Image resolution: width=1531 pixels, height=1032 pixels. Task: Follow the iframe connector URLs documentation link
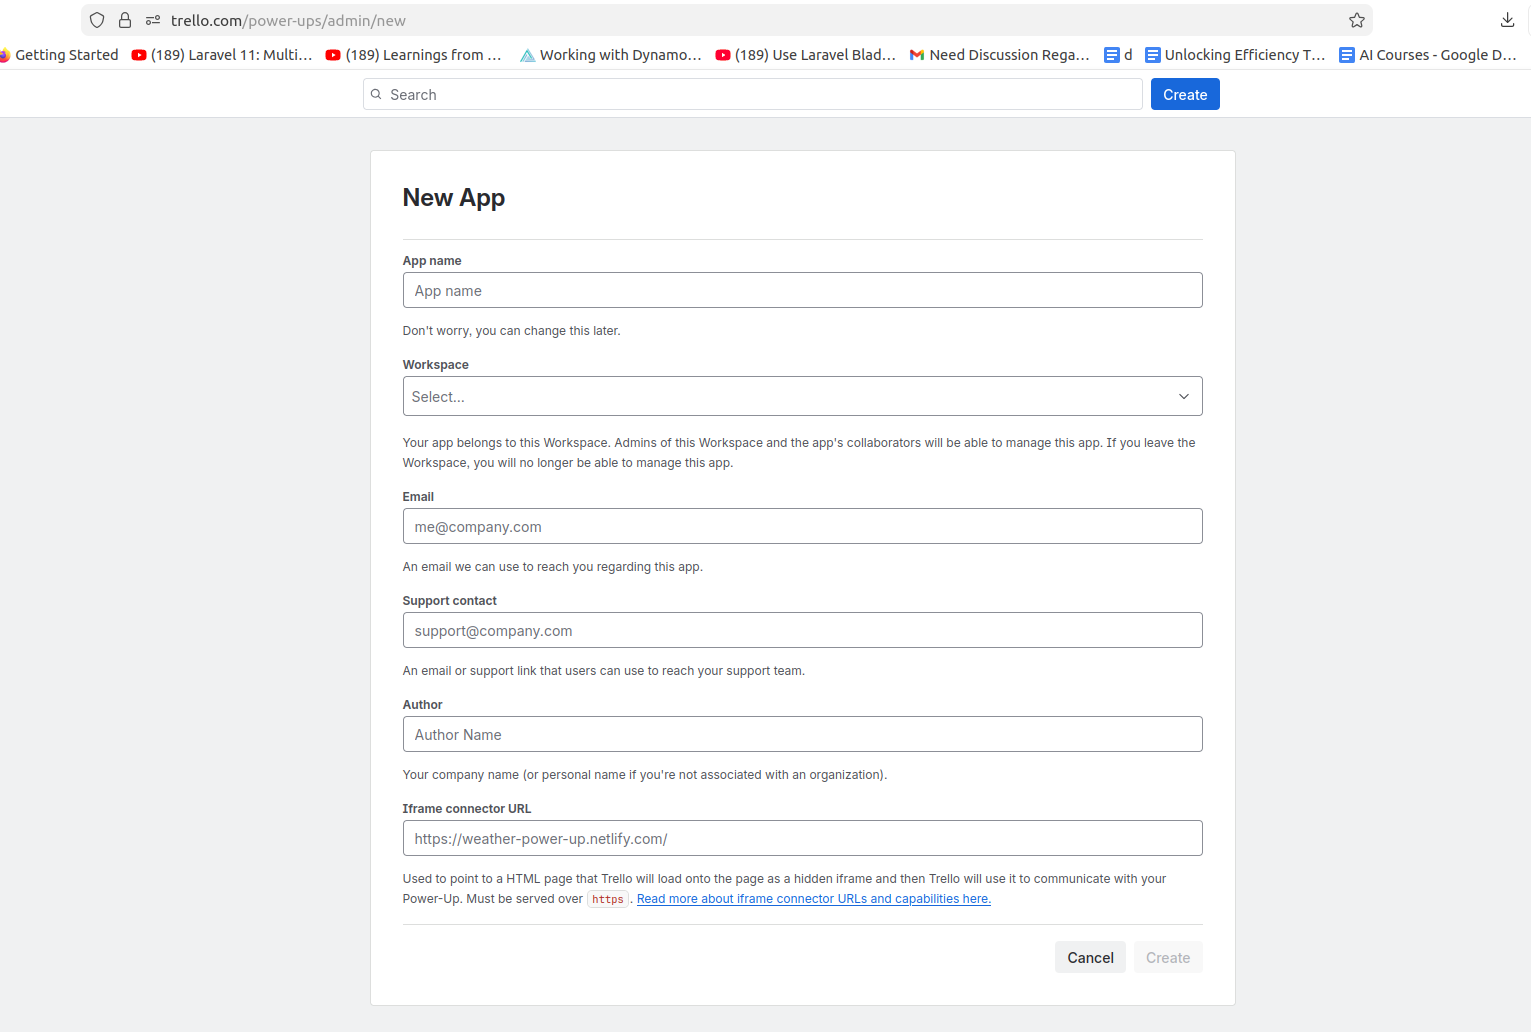point(813,899)
